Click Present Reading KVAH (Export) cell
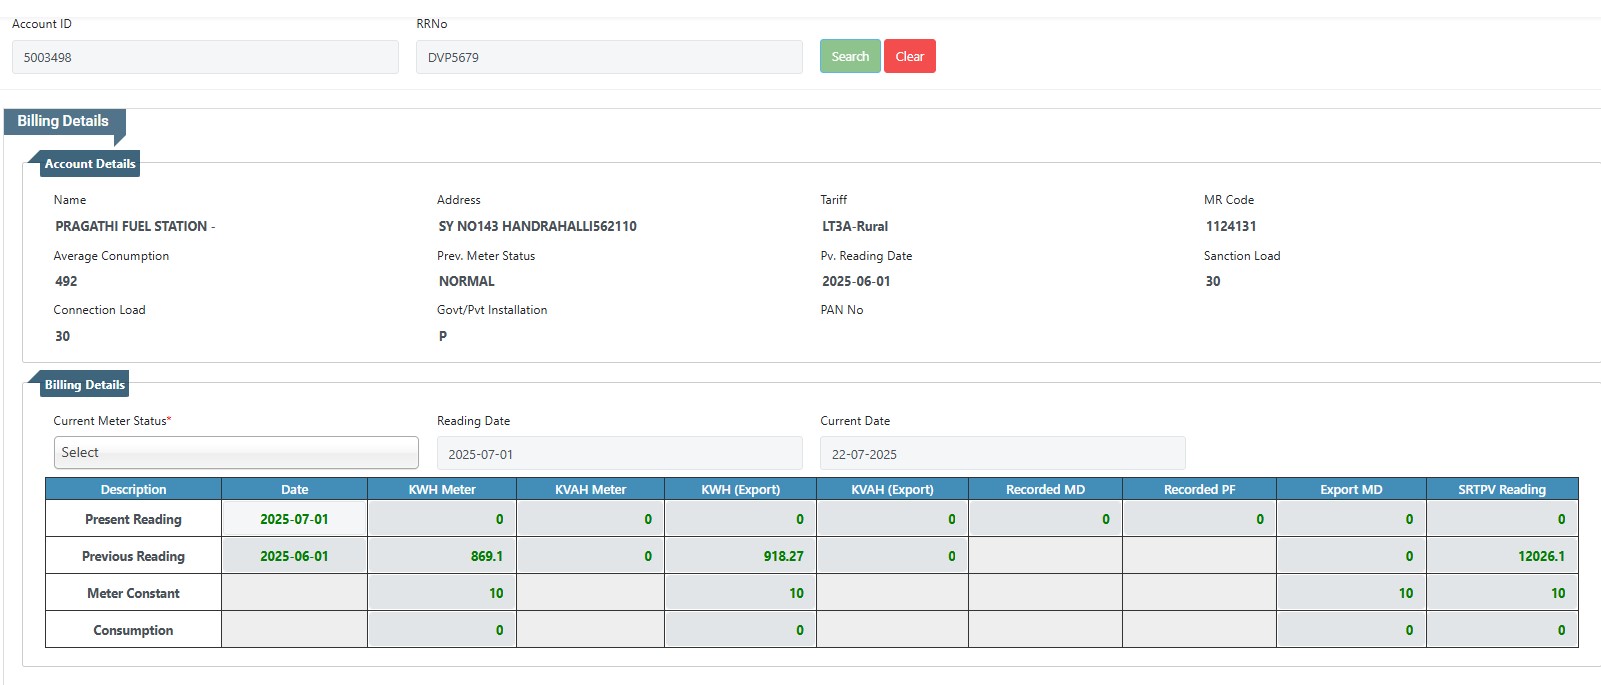 (x=892, y=519)
